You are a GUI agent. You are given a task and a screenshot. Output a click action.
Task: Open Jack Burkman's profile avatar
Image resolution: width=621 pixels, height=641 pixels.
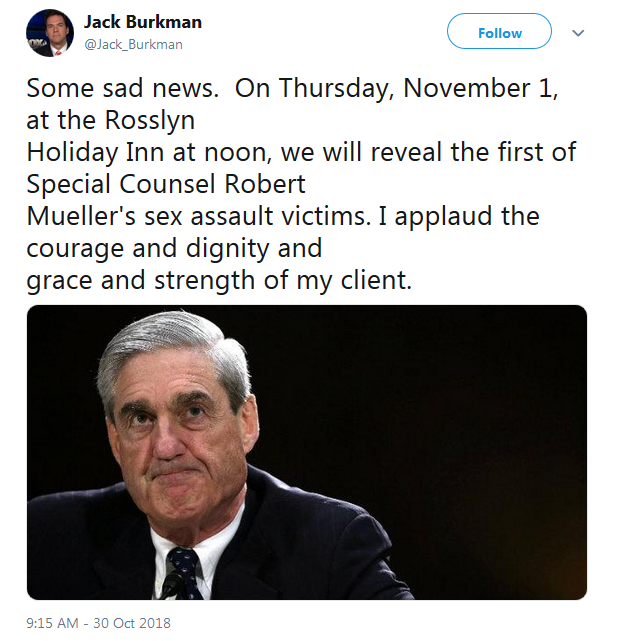[x=50, y=33]
